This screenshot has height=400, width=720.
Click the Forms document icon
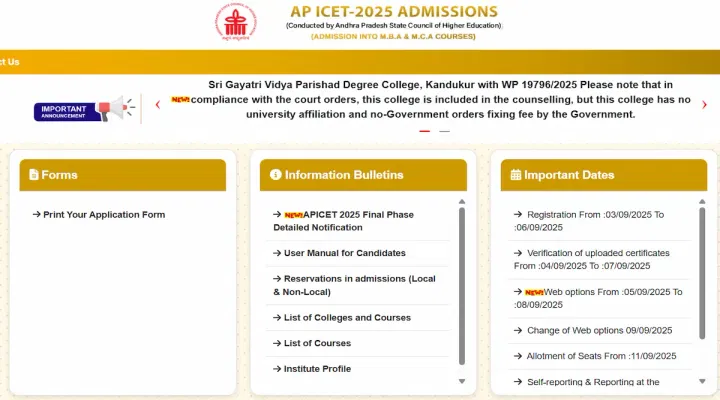click(x=34, y=175)
